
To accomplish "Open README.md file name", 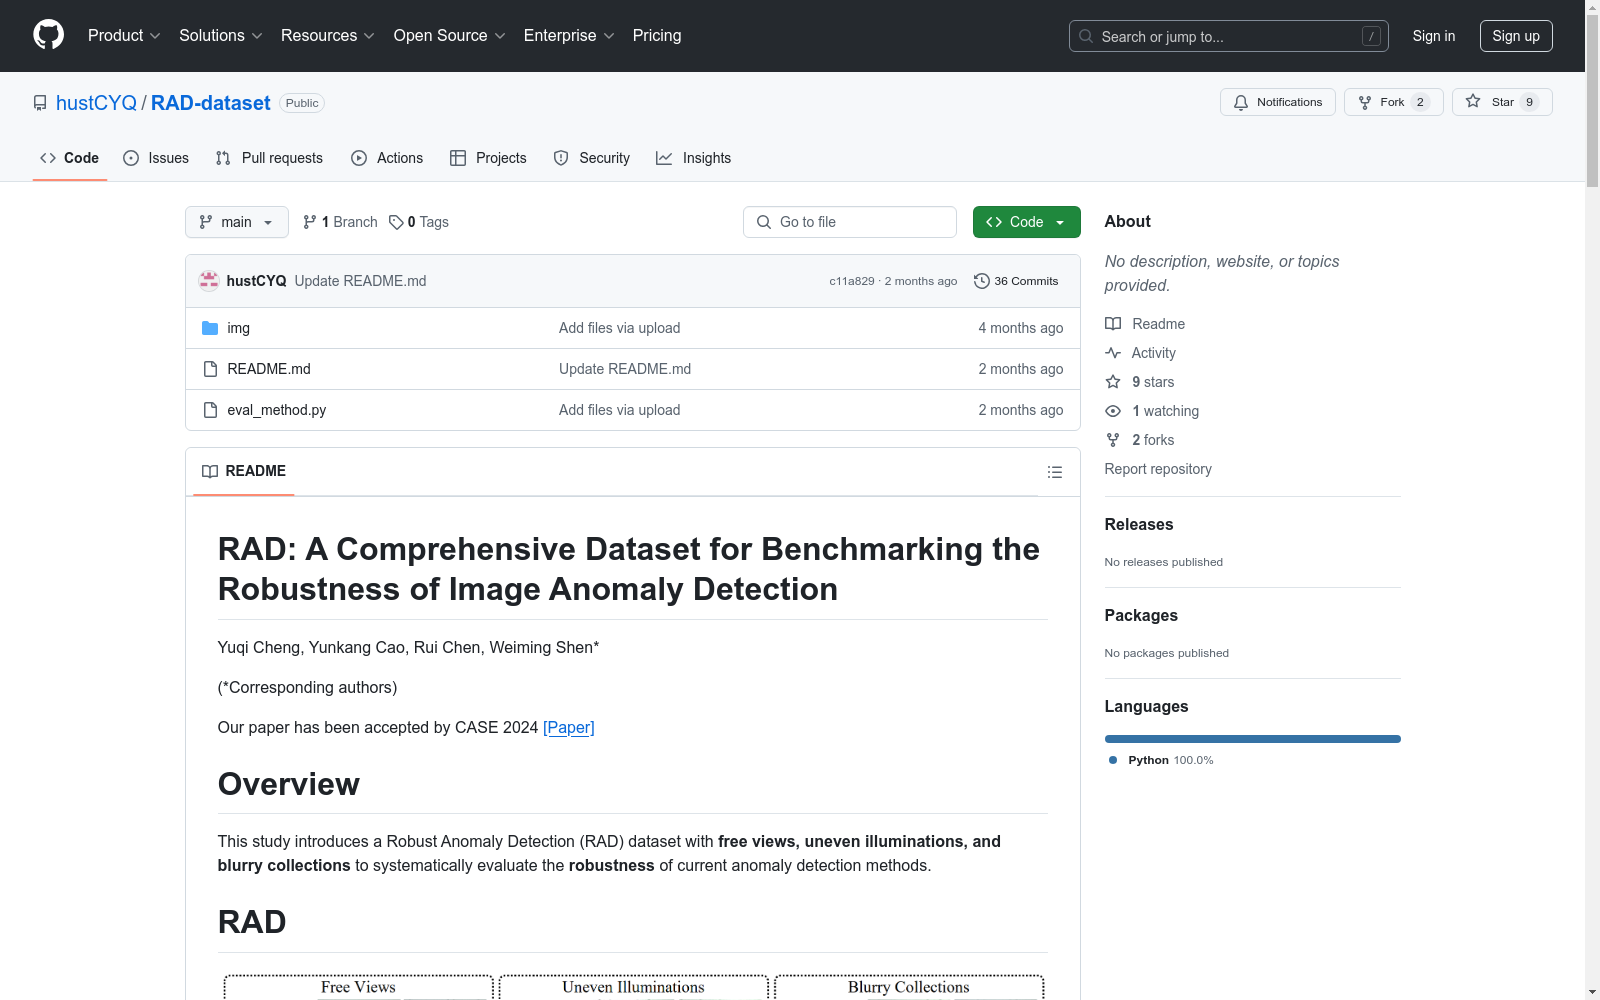I will 269,369.
